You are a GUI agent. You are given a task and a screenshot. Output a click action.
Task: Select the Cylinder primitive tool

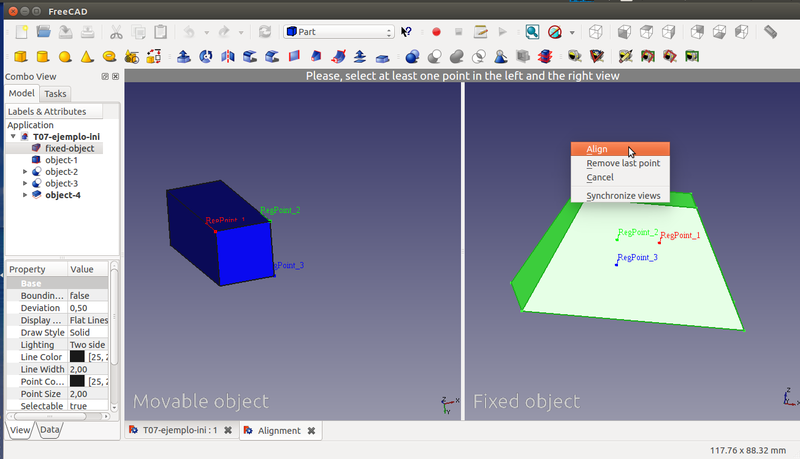pyautogui.click(x=43, y=56)
